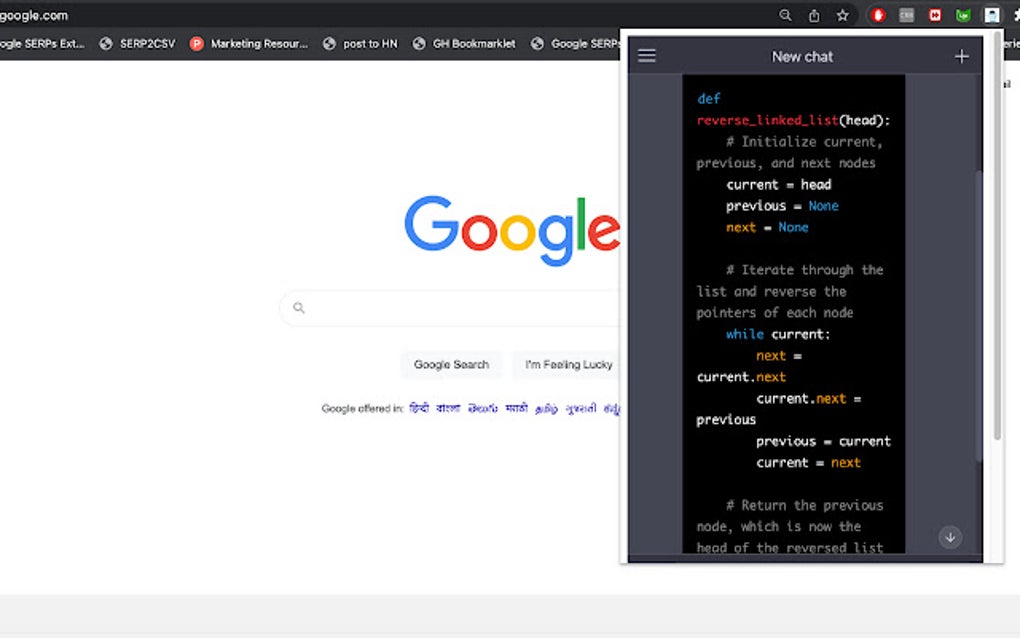Click the share/upload icon in the address bar
This screenshot has height=638, width=1020.
815,15
